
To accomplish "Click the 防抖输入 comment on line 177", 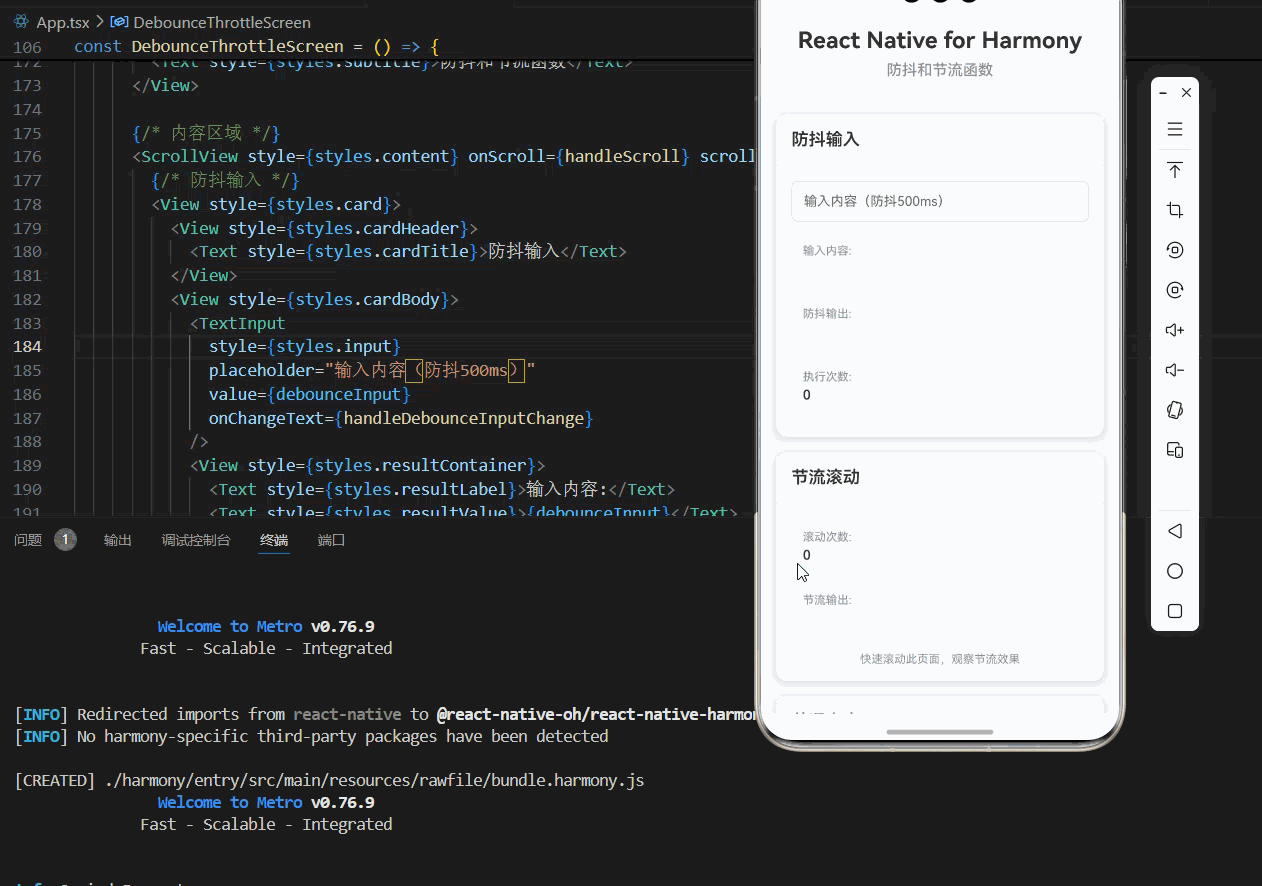I will click(226, 180).
